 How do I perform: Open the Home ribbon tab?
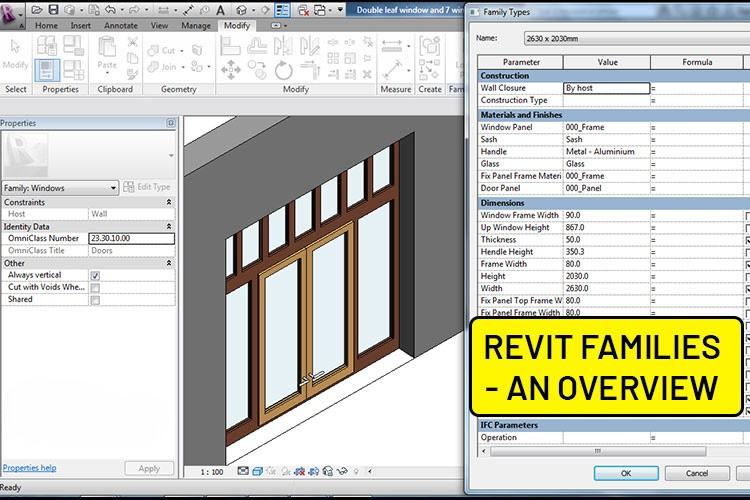pos(46,26)
